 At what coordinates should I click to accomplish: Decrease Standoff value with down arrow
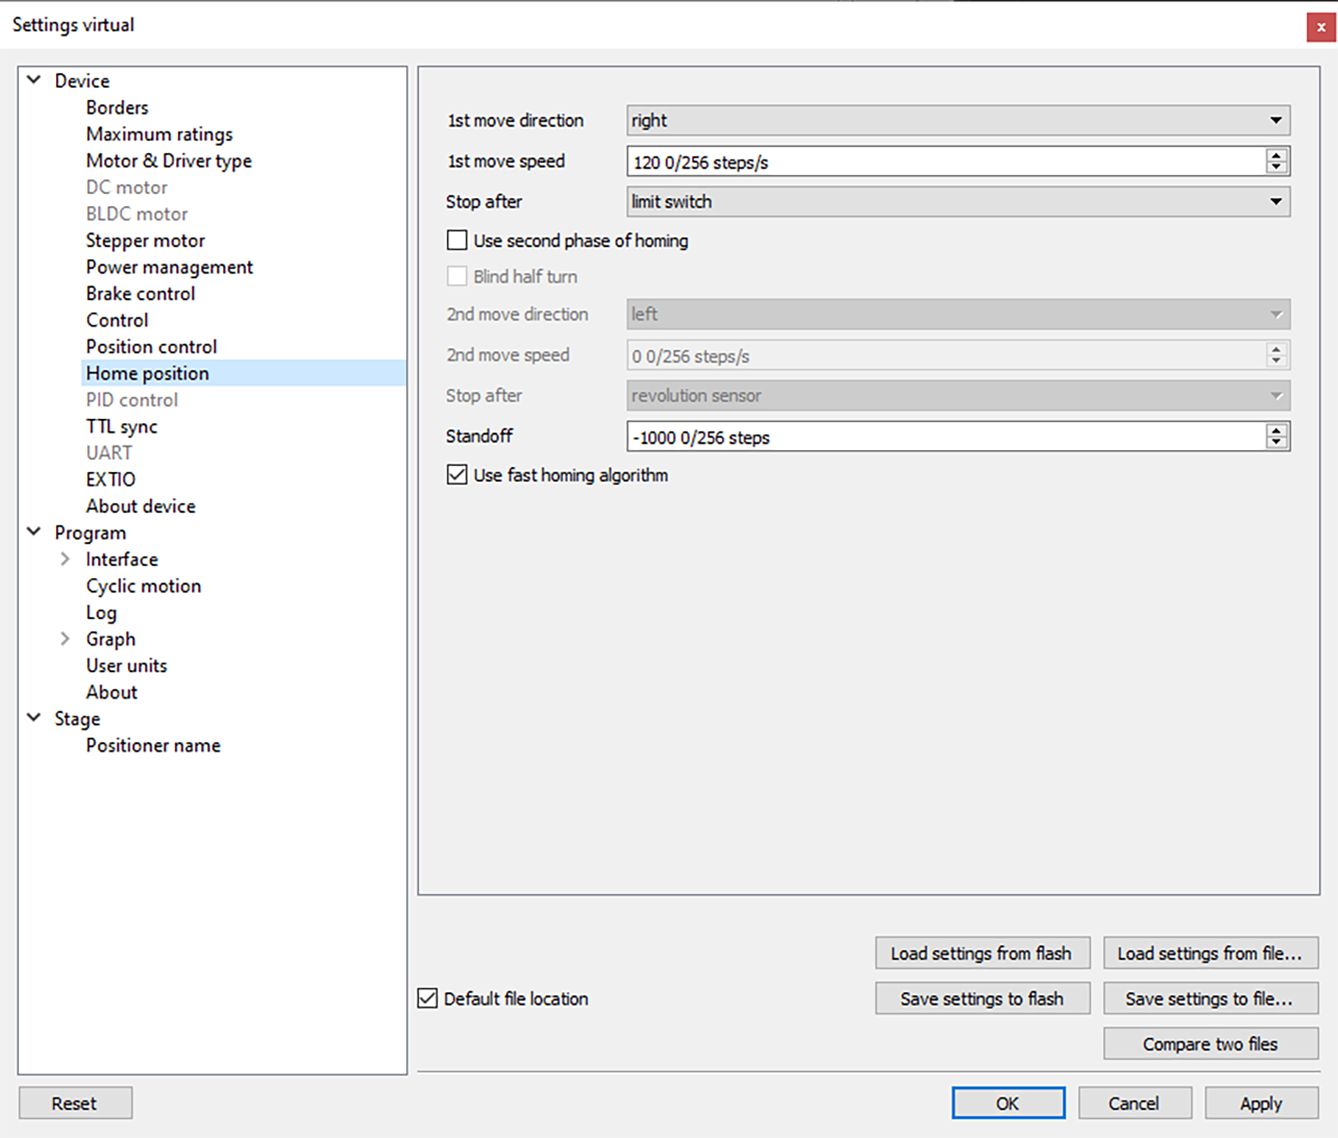point(1276,442)
